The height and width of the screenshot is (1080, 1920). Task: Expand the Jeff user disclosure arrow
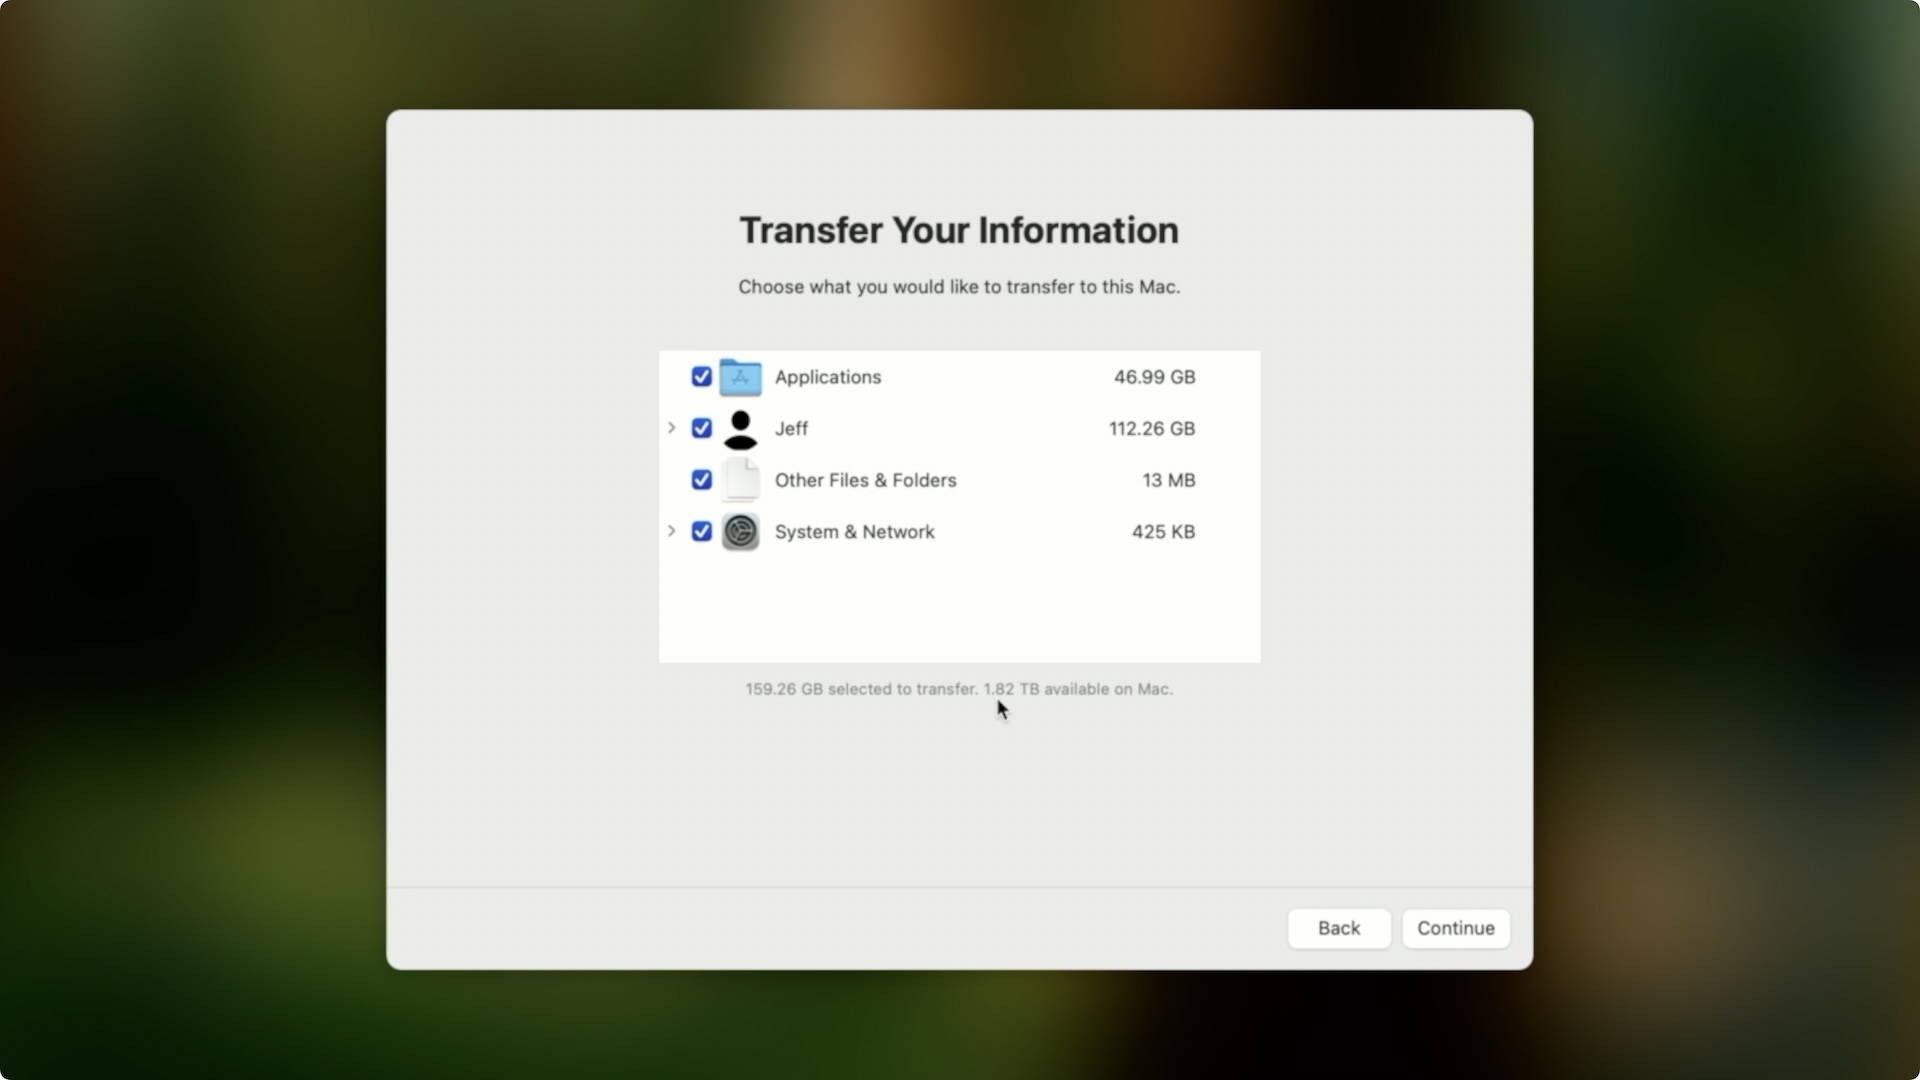point(672,428)
